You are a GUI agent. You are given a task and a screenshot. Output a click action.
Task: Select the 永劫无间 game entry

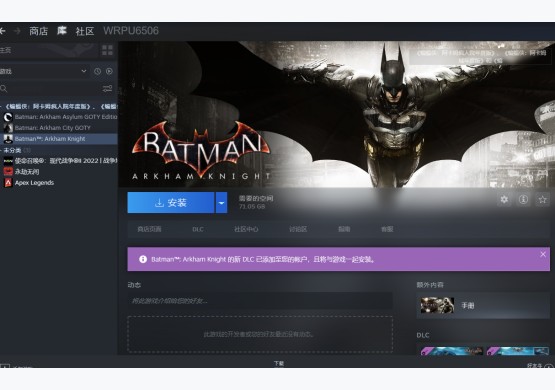click(58, 172)
